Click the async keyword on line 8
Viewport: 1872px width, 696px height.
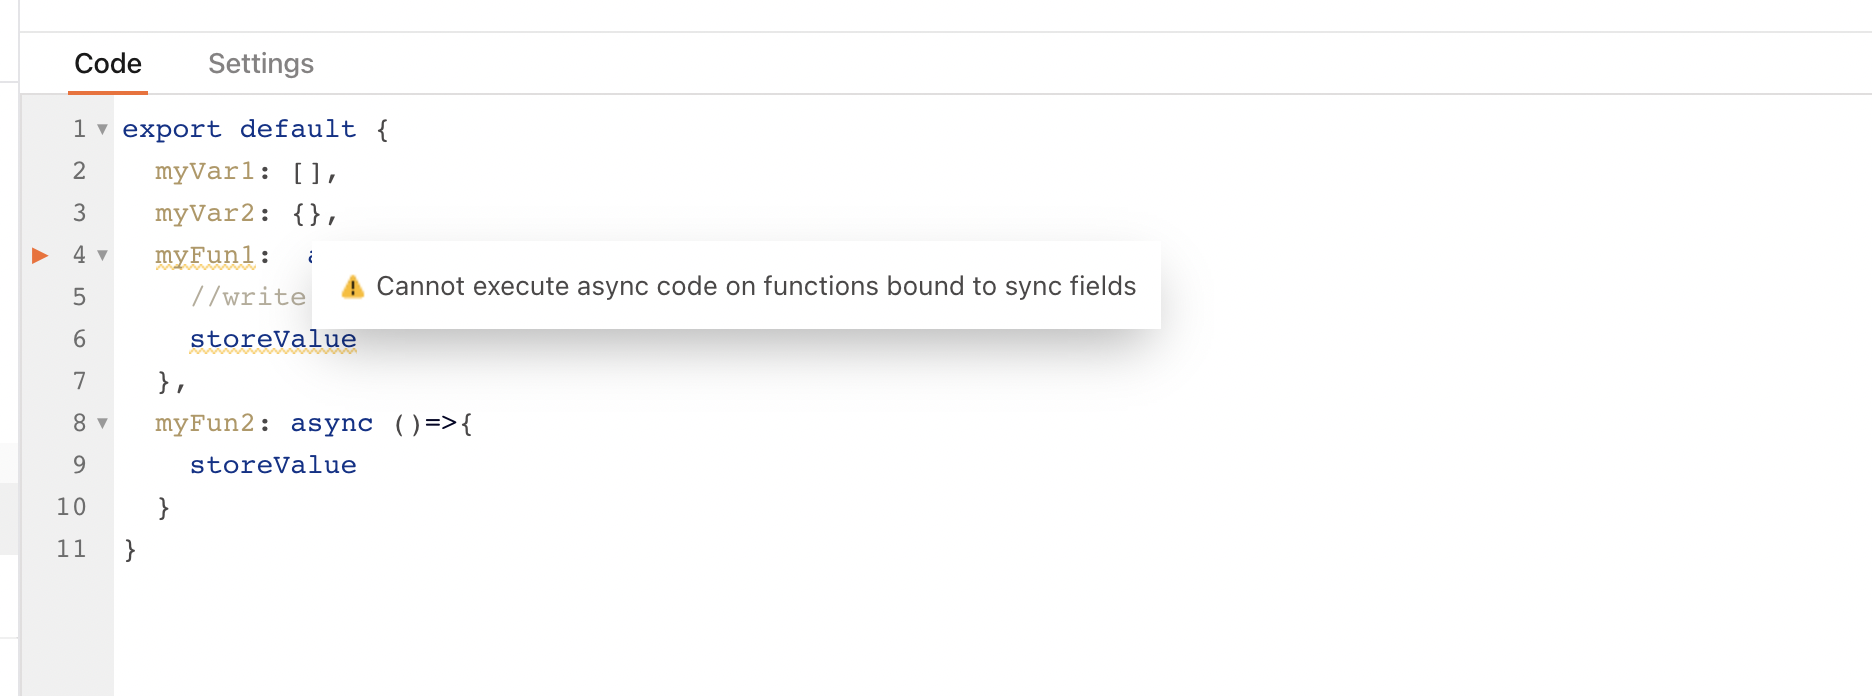332,423
